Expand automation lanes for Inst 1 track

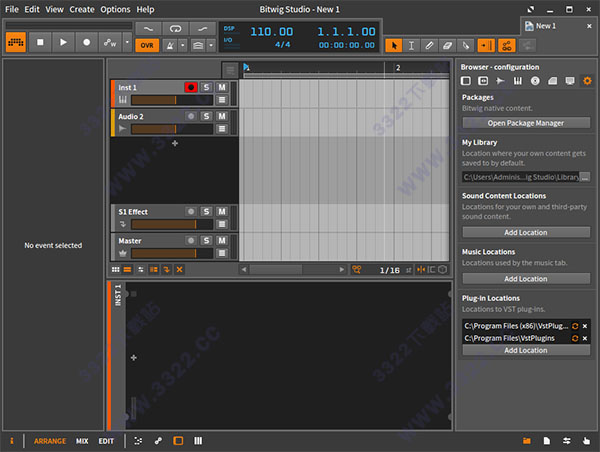click(x=222, y=100)
